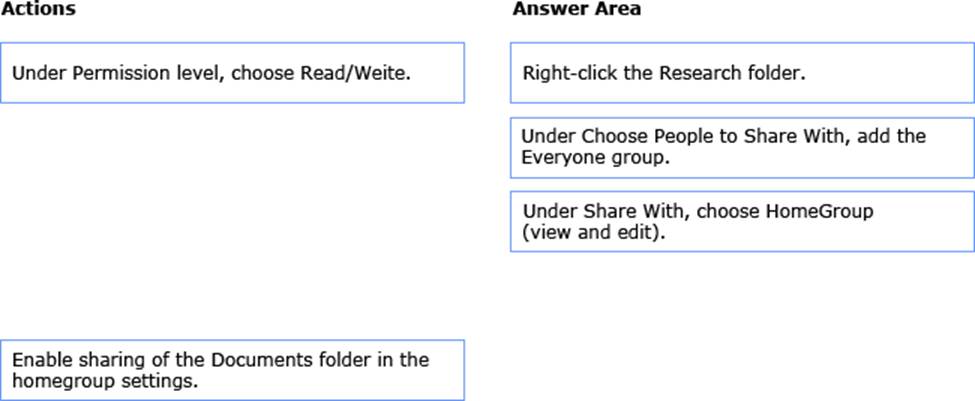Choose the first step in the Answer Area
The image size is (975, 401).
click(x=742, y=72)
